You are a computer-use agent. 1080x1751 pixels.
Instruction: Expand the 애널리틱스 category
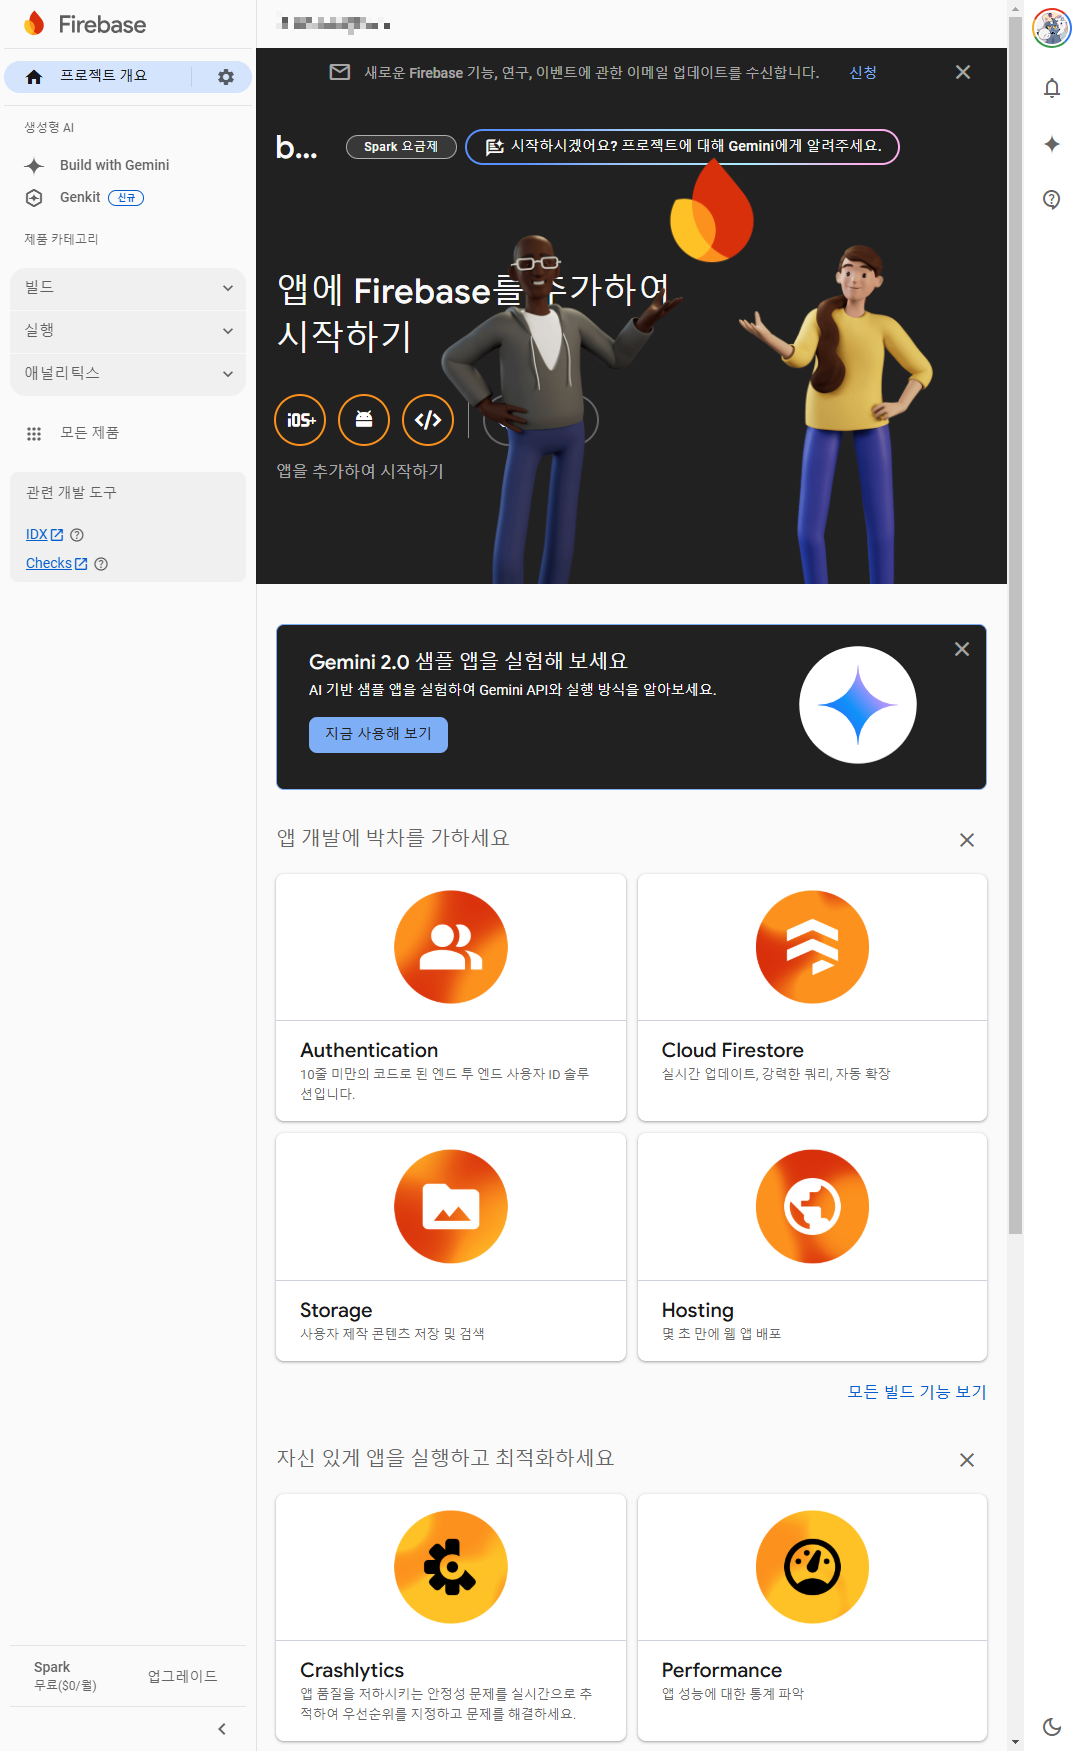[128, 374]
